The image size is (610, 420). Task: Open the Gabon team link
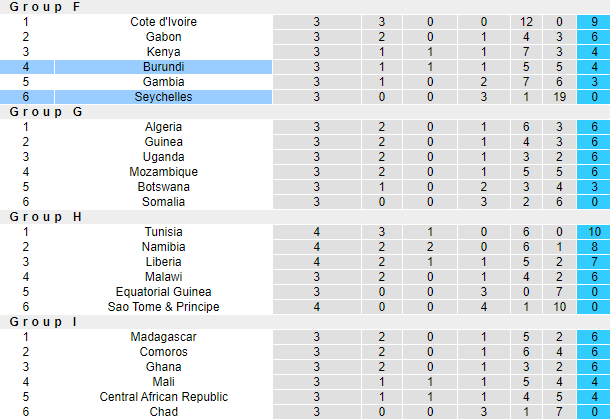tap(163, 37)
